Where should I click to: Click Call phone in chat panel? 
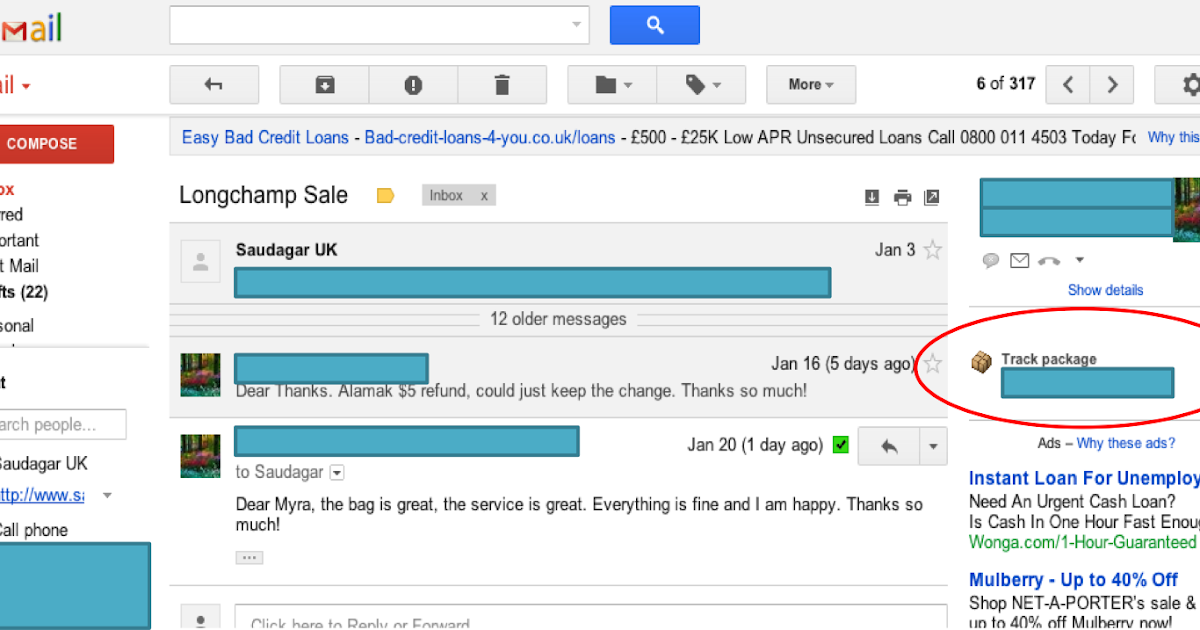pos(34,530)
